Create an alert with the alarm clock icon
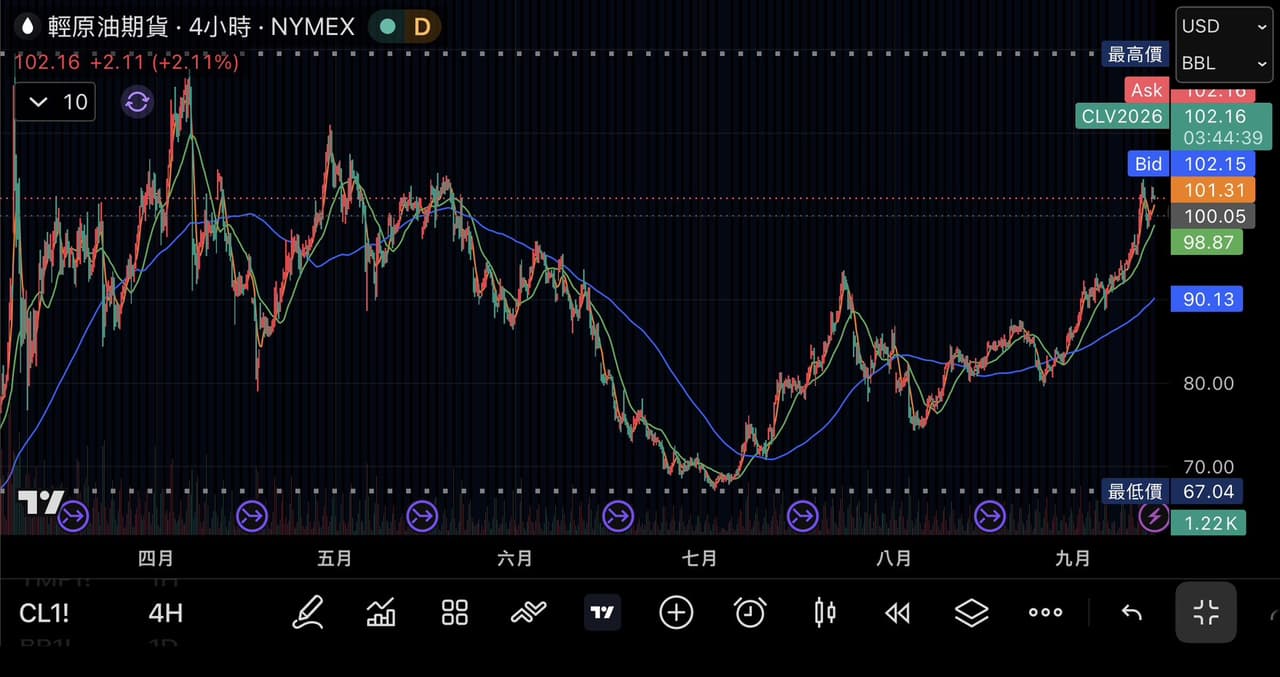This screenshot has width=1280, height=677. pos(750,612)
